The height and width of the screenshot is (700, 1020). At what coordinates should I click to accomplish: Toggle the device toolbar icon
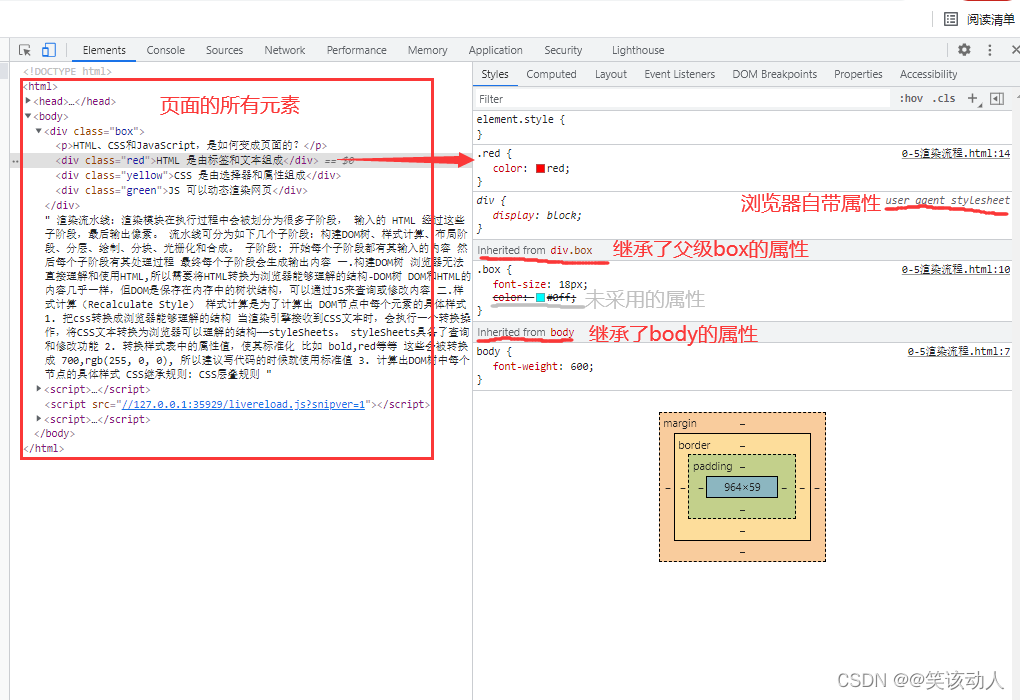tap(49, 50)
